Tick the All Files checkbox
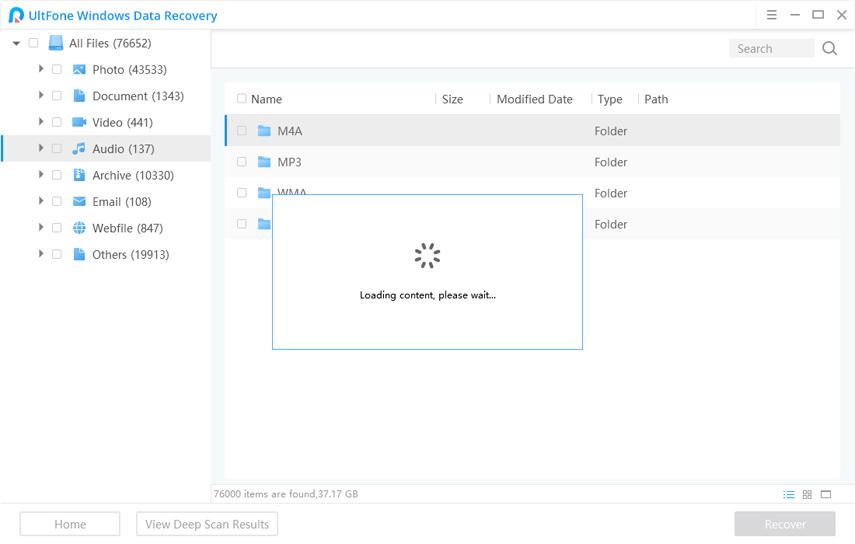This screenshot has height=544, width=855. pos(33,43)
